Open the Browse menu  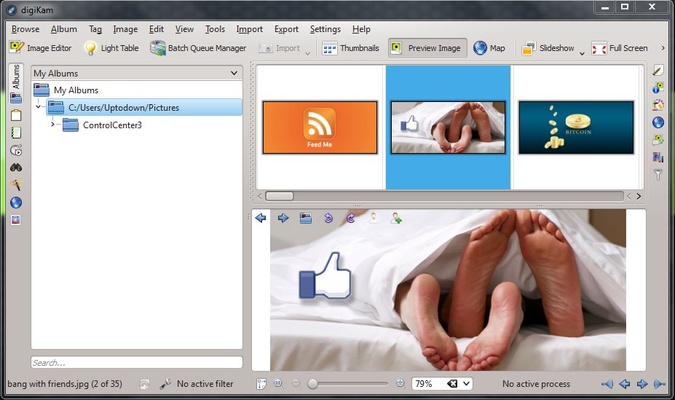click(x=25, y=29)
